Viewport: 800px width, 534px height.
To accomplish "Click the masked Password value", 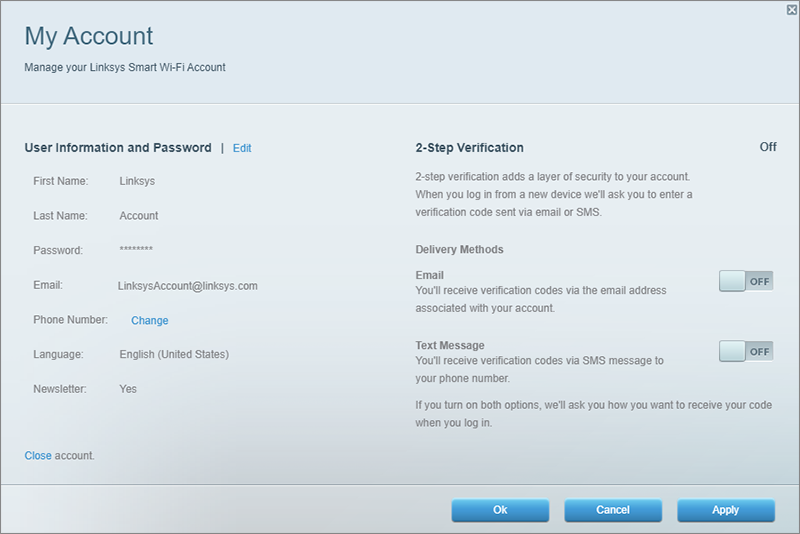I will point(136,249).
